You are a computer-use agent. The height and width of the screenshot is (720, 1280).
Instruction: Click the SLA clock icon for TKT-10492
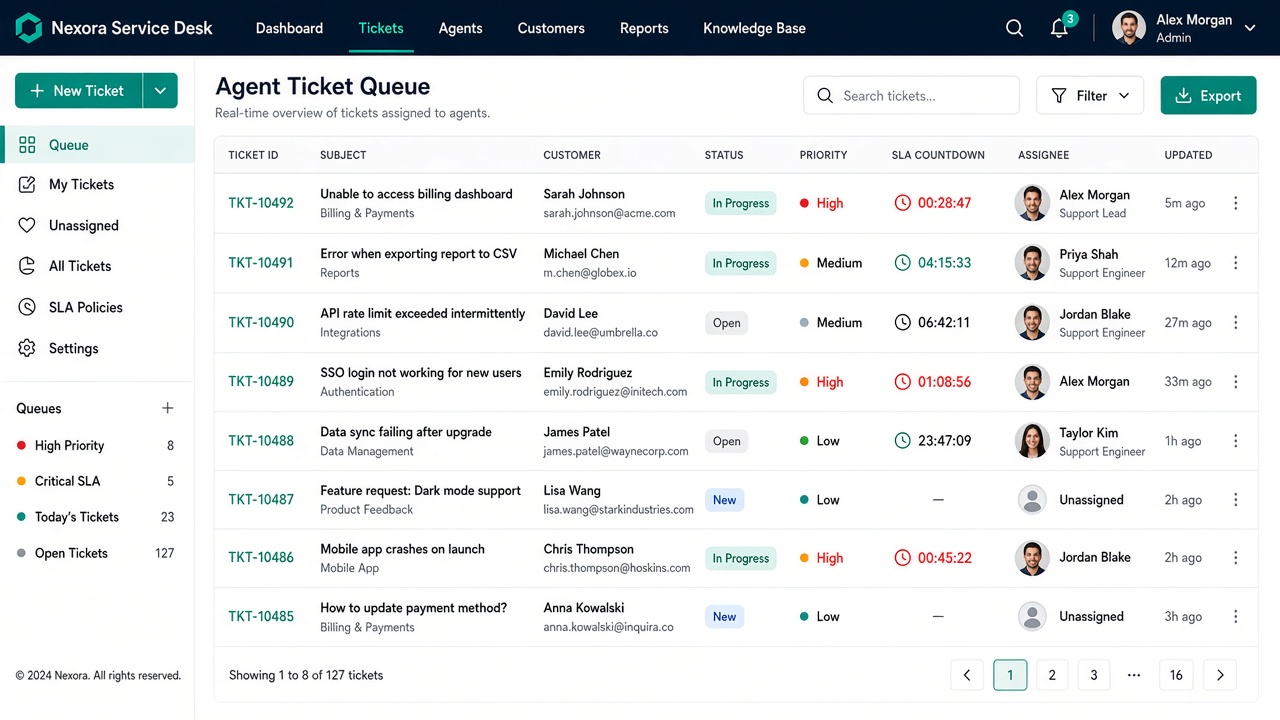pyautogui.click(x=903, y=203)
